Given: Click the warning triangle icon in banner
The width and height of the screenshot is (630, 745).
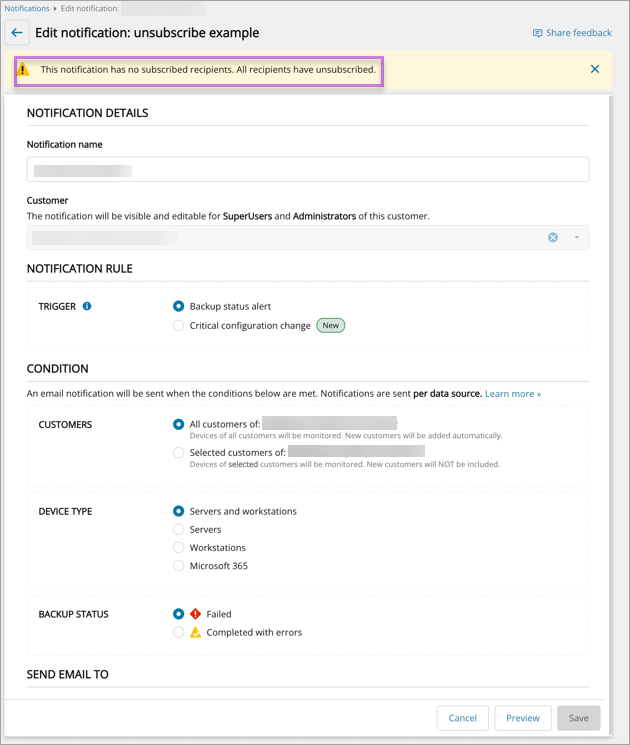Looking at the screenshot, I should tap(24, 70).
